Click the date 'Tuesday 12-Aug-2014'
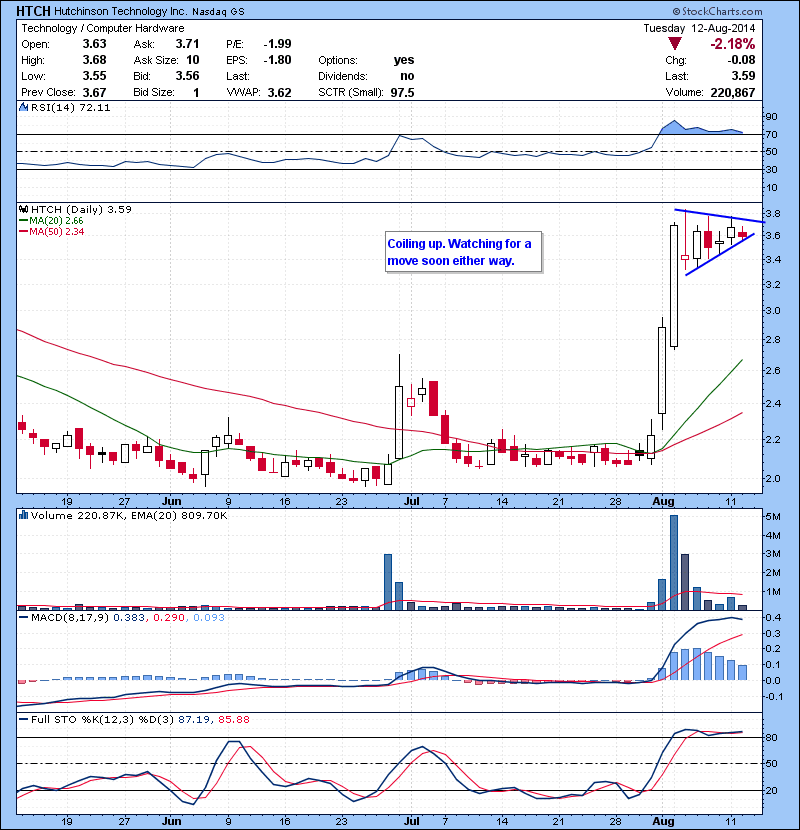 [x=699, y=29]
